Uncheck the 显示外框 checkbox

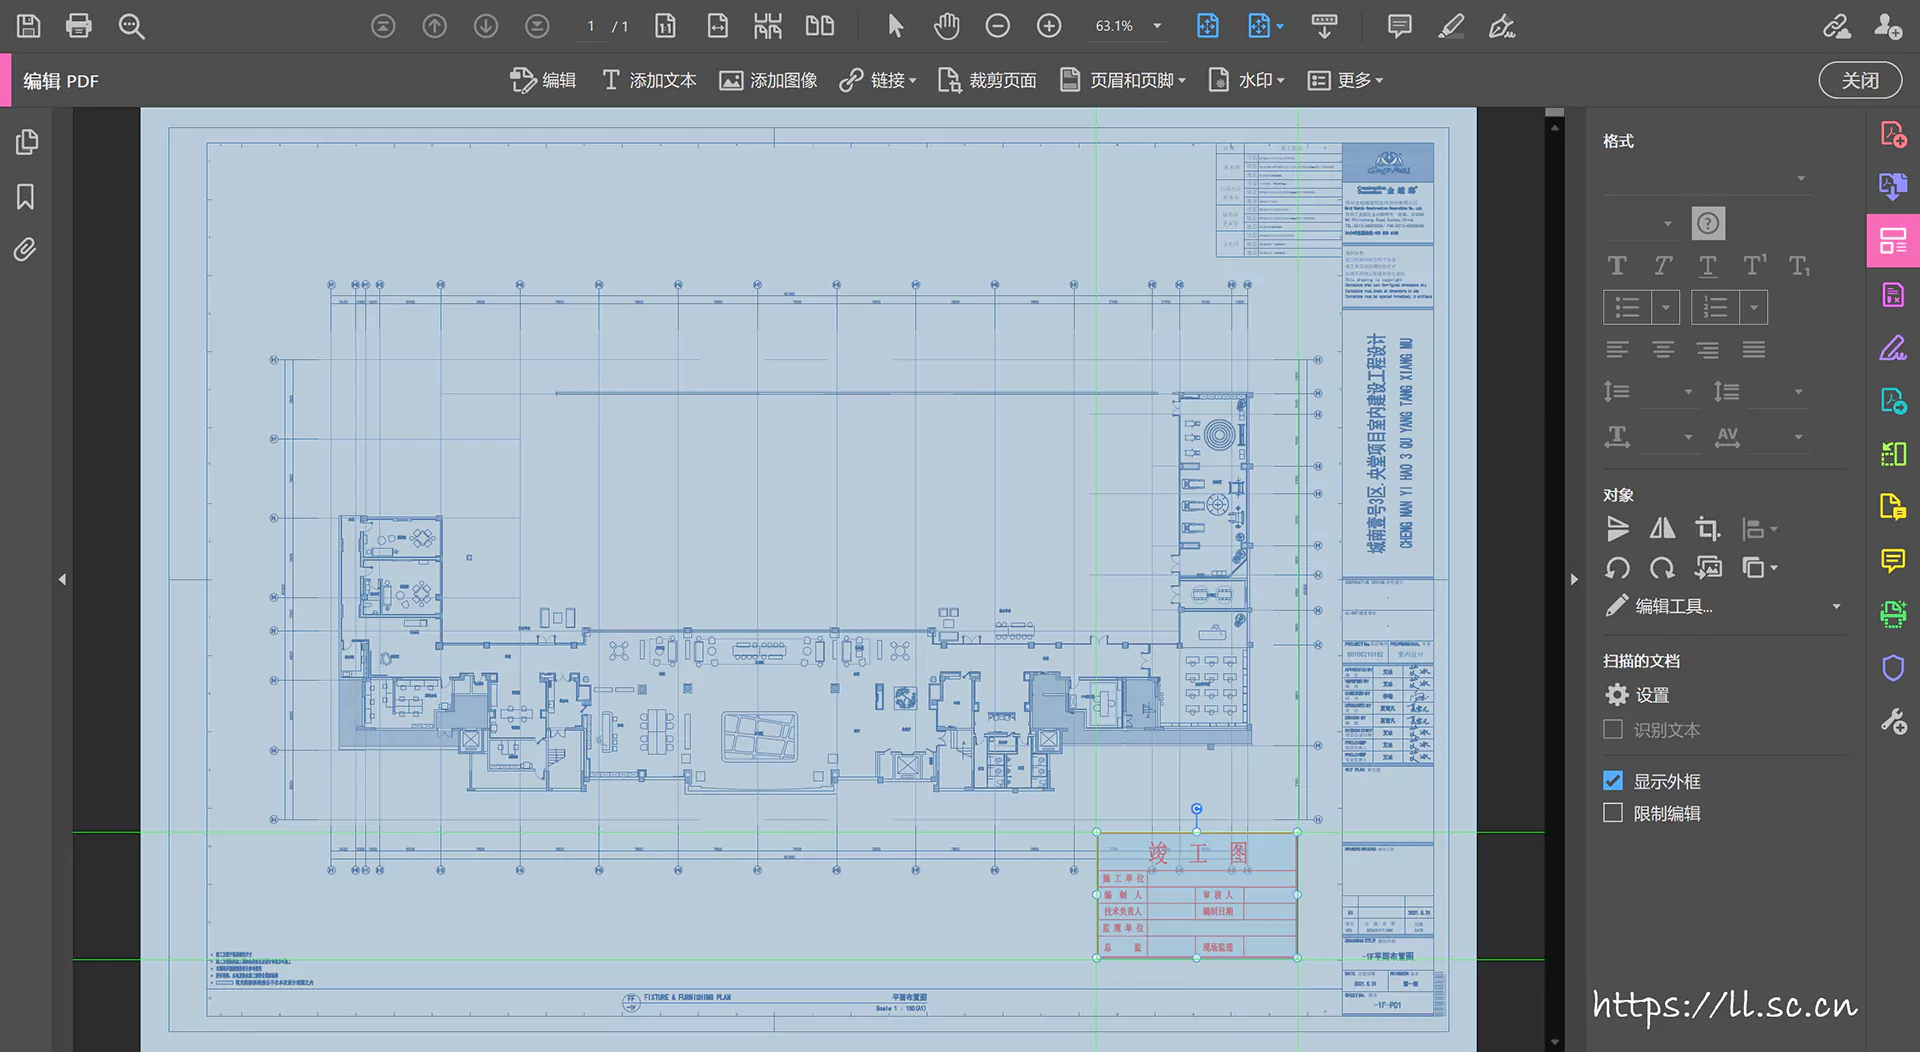1613,781
